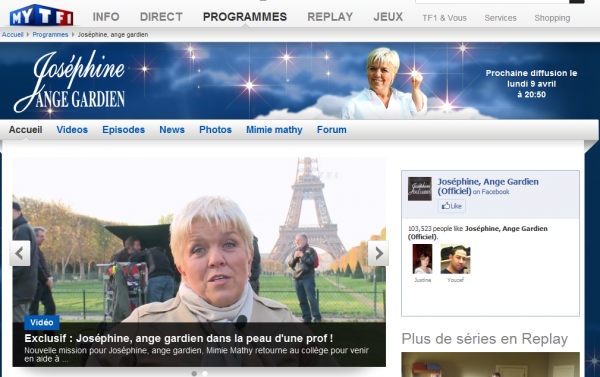Show the previous carousel slide
The height and width of the screenshot is (377, 600).
pos(20,253)
